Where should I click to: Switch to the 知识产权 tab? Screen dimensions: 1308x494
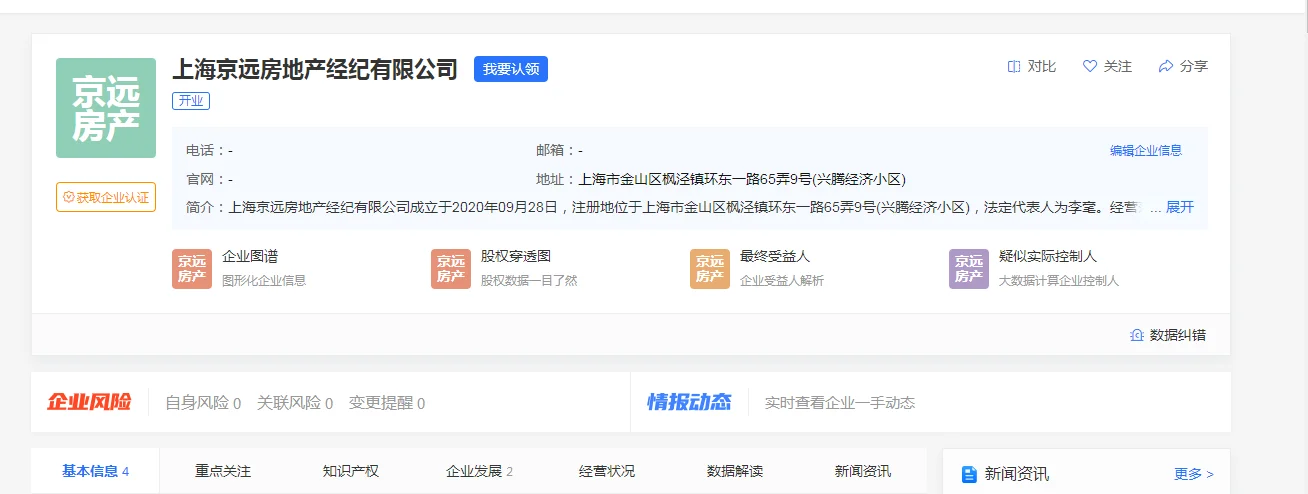tap(351, 471)
